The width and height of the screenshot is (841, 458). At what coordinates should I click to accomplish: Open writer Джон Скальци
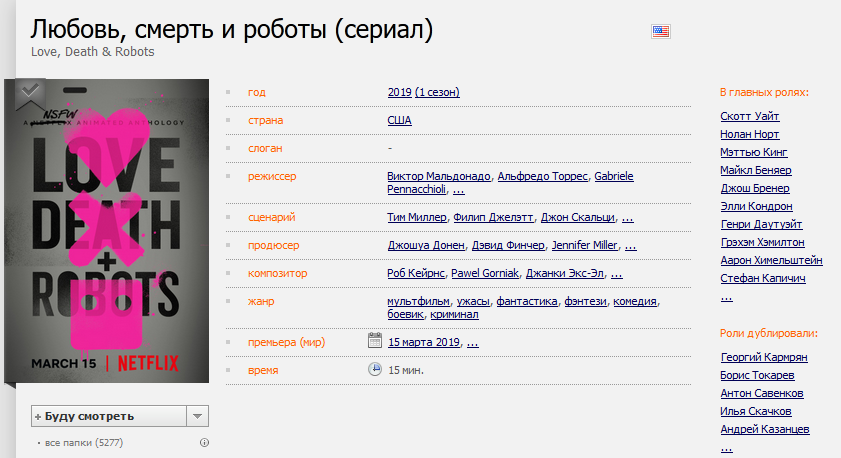[x=577, y=217]
